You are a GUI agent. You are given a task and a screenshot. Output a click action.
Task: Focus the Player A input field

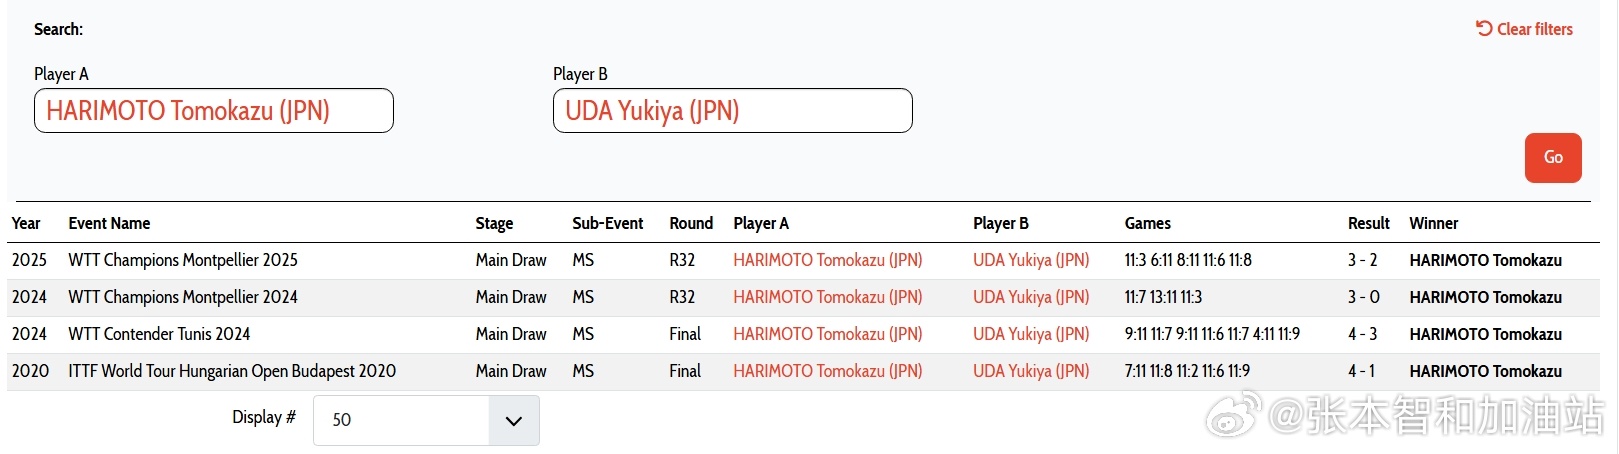pyautogui.click(x=214, y=110)
